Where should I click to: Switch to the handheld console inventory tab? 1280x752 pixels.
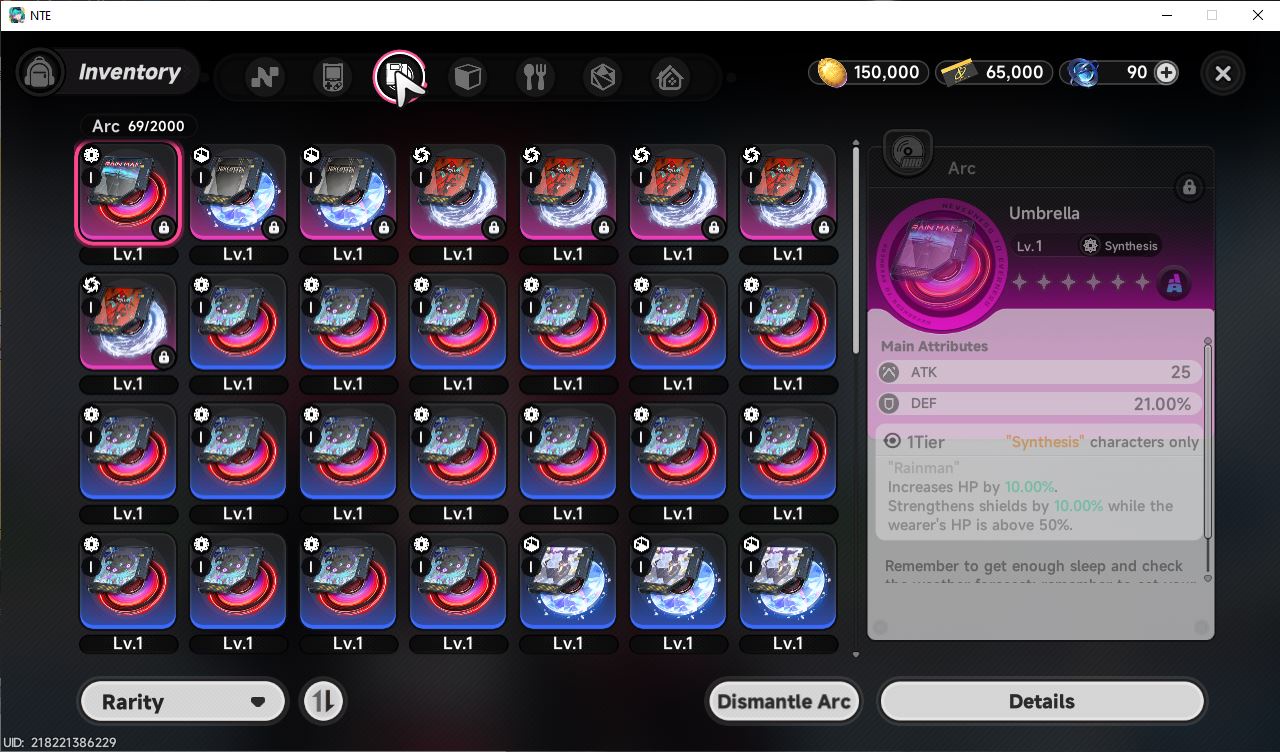(333, 77)
